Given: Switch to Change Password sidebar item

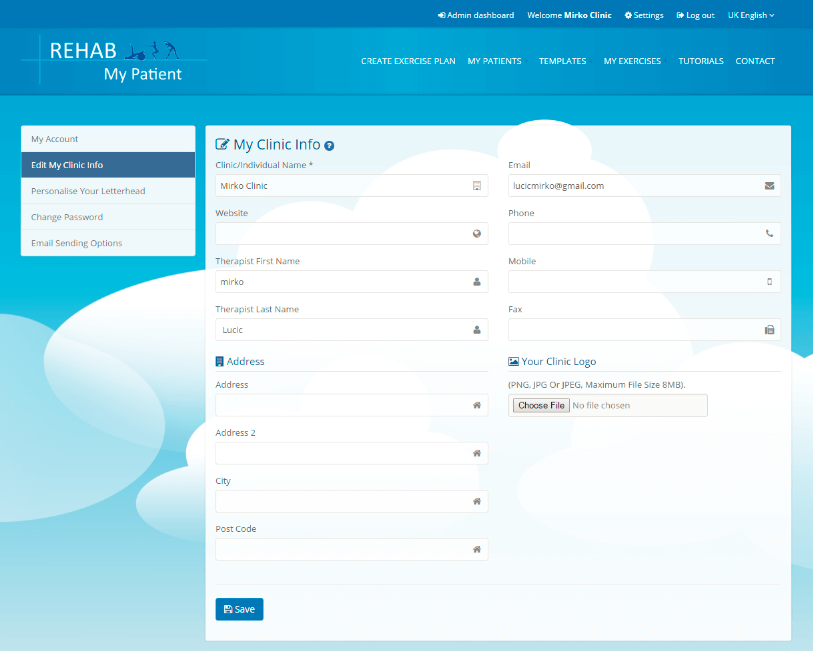Looking at the screenshot, I should [67, 217].
